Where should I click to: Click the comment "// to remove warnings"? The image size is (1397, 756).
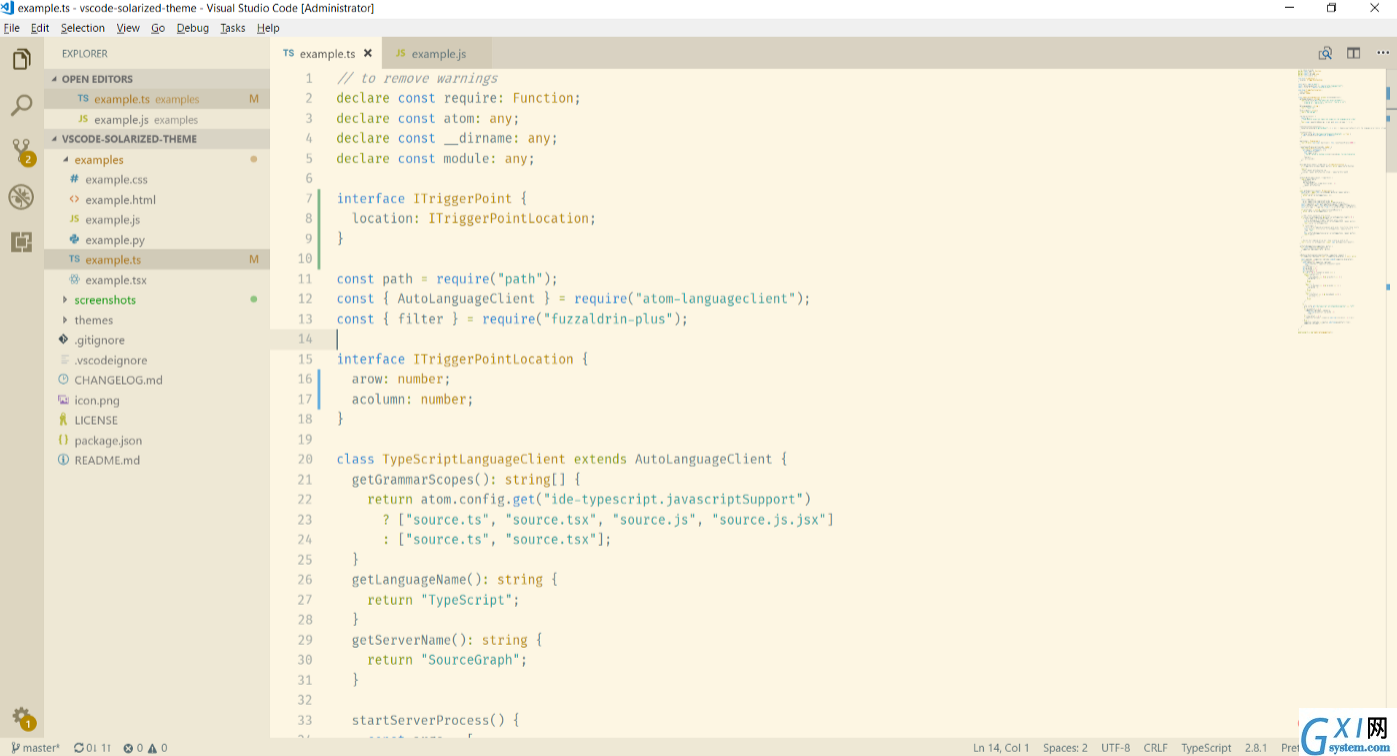(x=417, y=78)
